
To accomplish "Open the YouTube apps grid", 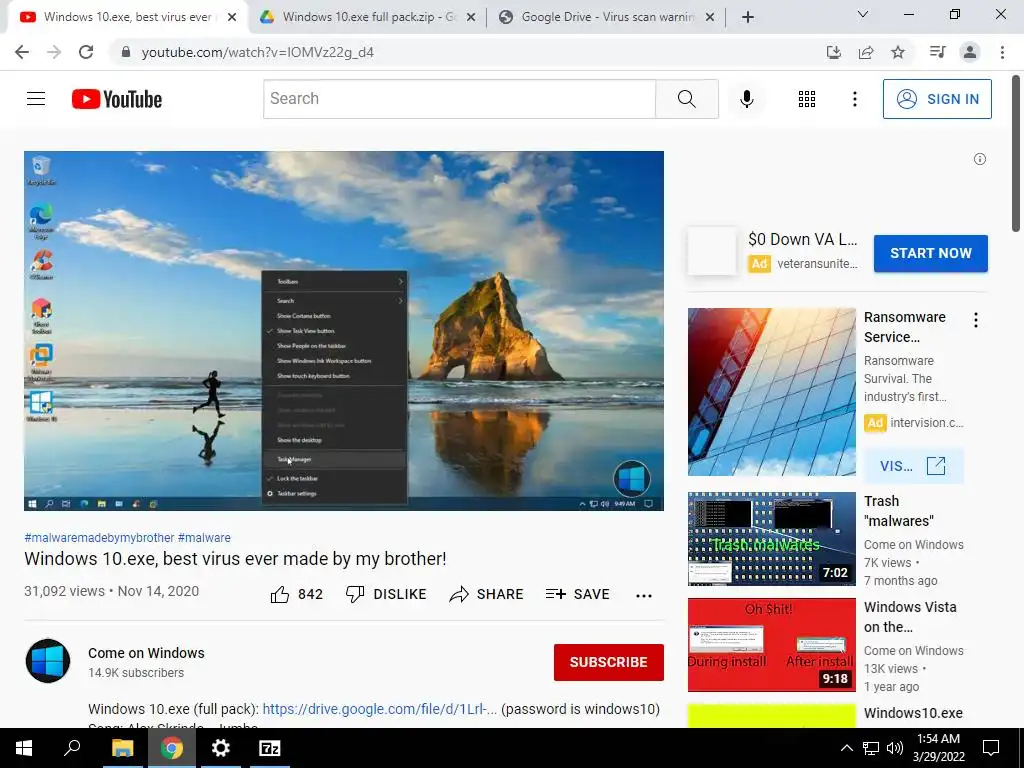I will pyautogui.click(x=807, y=99).
